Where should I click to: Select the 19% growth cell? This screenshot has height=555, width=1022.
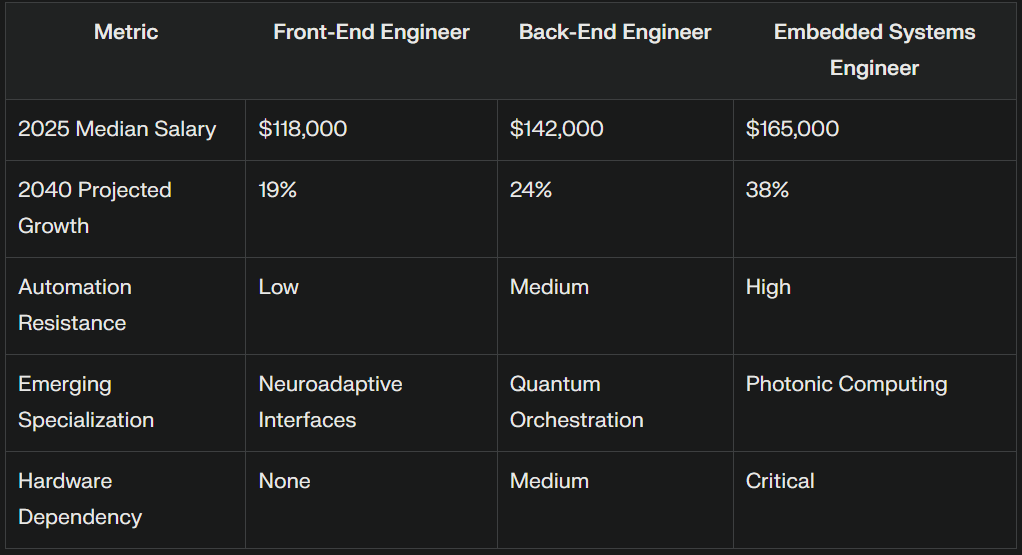(278, 190)
